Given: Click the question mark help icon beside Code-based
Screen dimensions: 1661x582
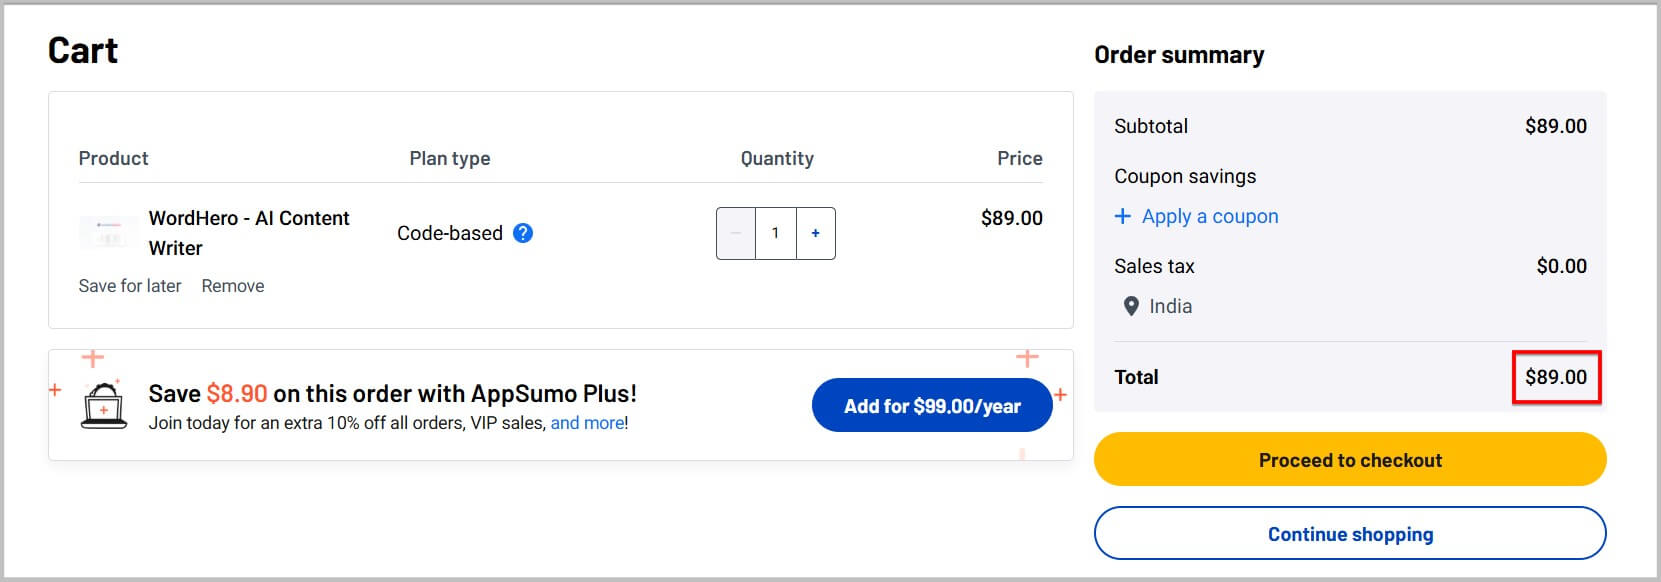Looking at the screenshot, I should click(x=523, y=233).
